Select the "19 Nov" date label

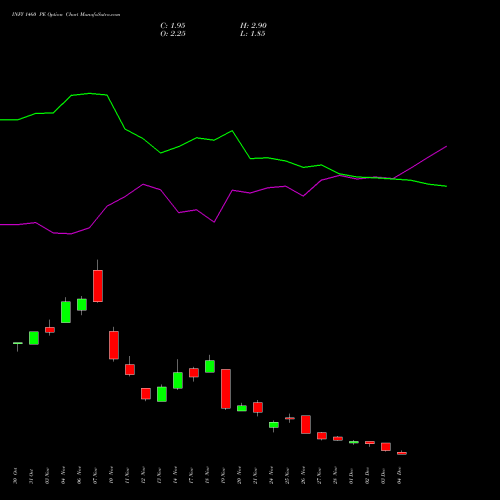[223, 476]
